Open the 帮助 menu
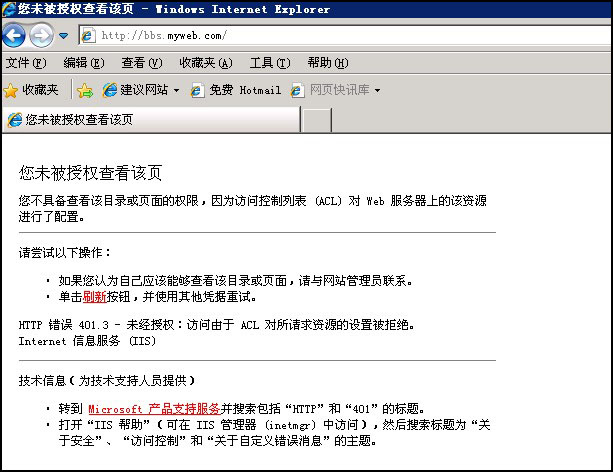Image resolution: width=613 pixels, height=472 pixels. pyautogui.click(x=327, y=63)
